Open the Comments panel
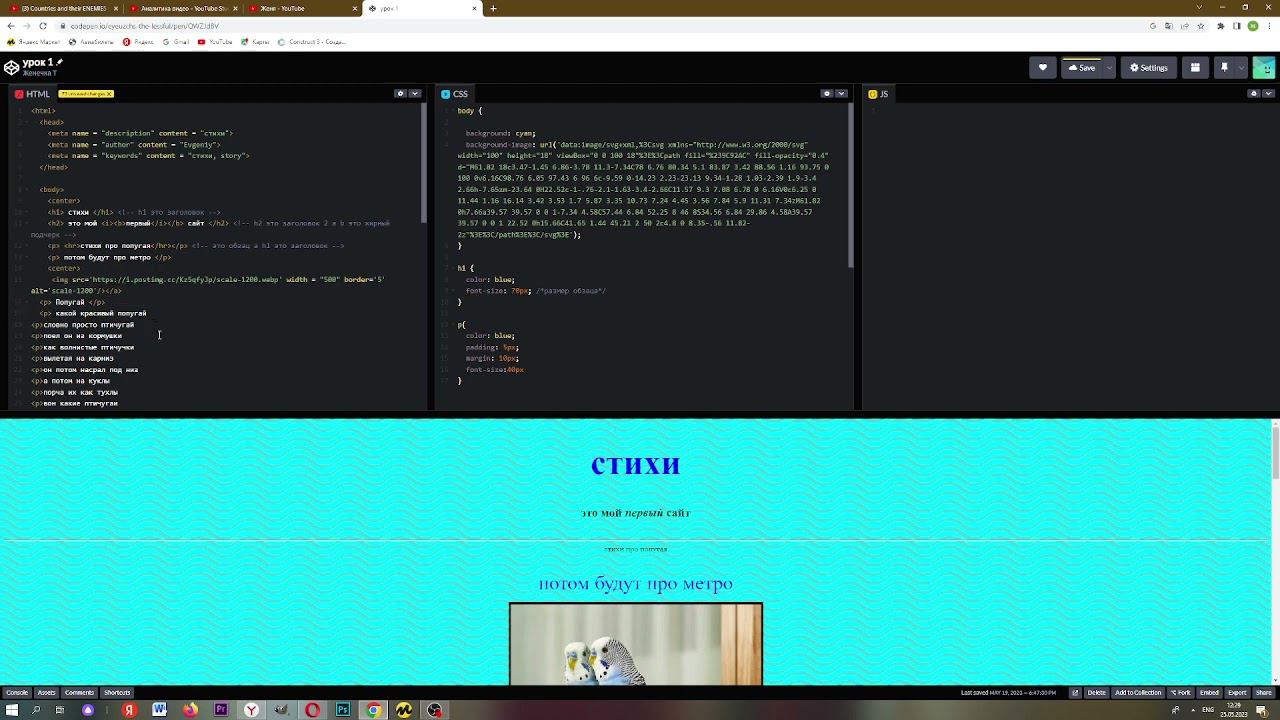The width and height of the screenshot is (1280, 720). pos(79,692)
